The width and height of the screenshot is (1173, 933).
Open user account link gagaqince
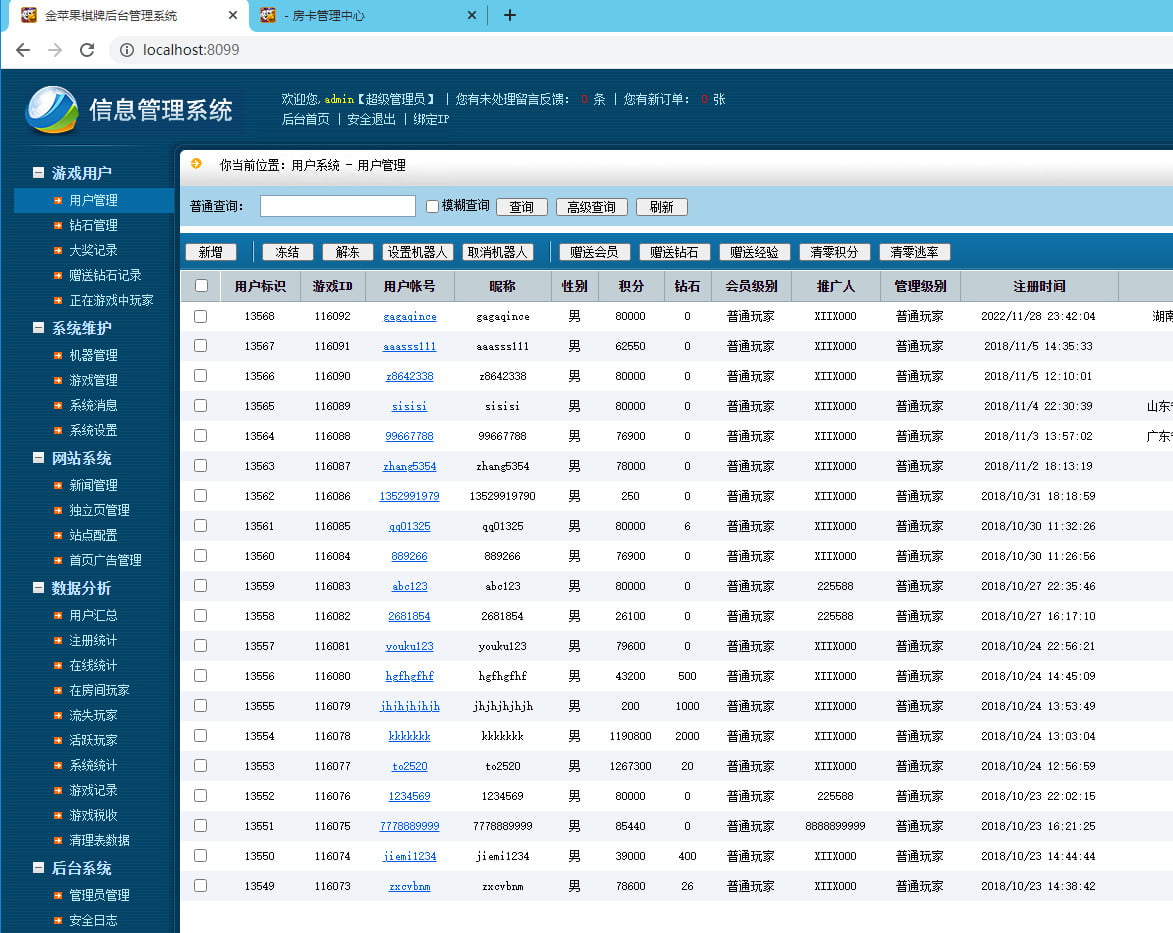coord(409,316)
